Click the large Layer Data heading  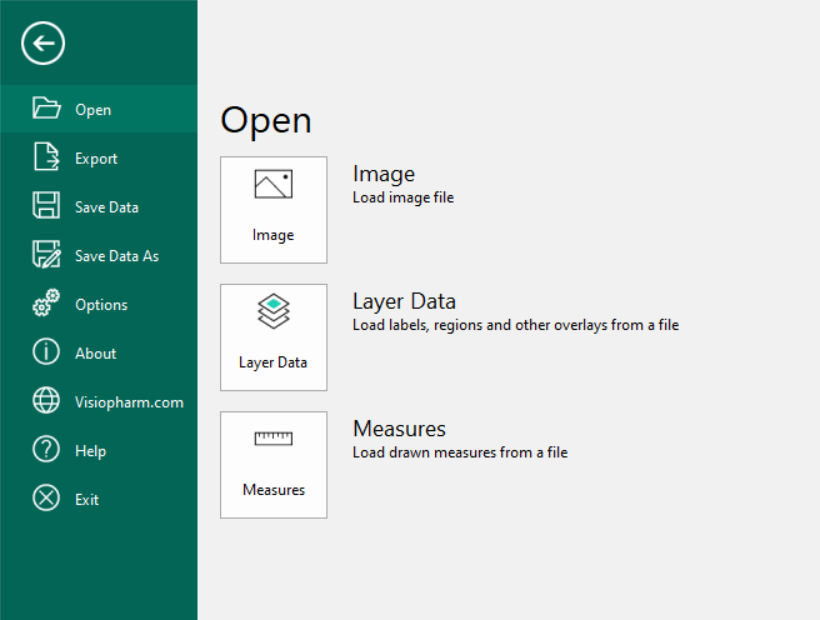(404, 302)
